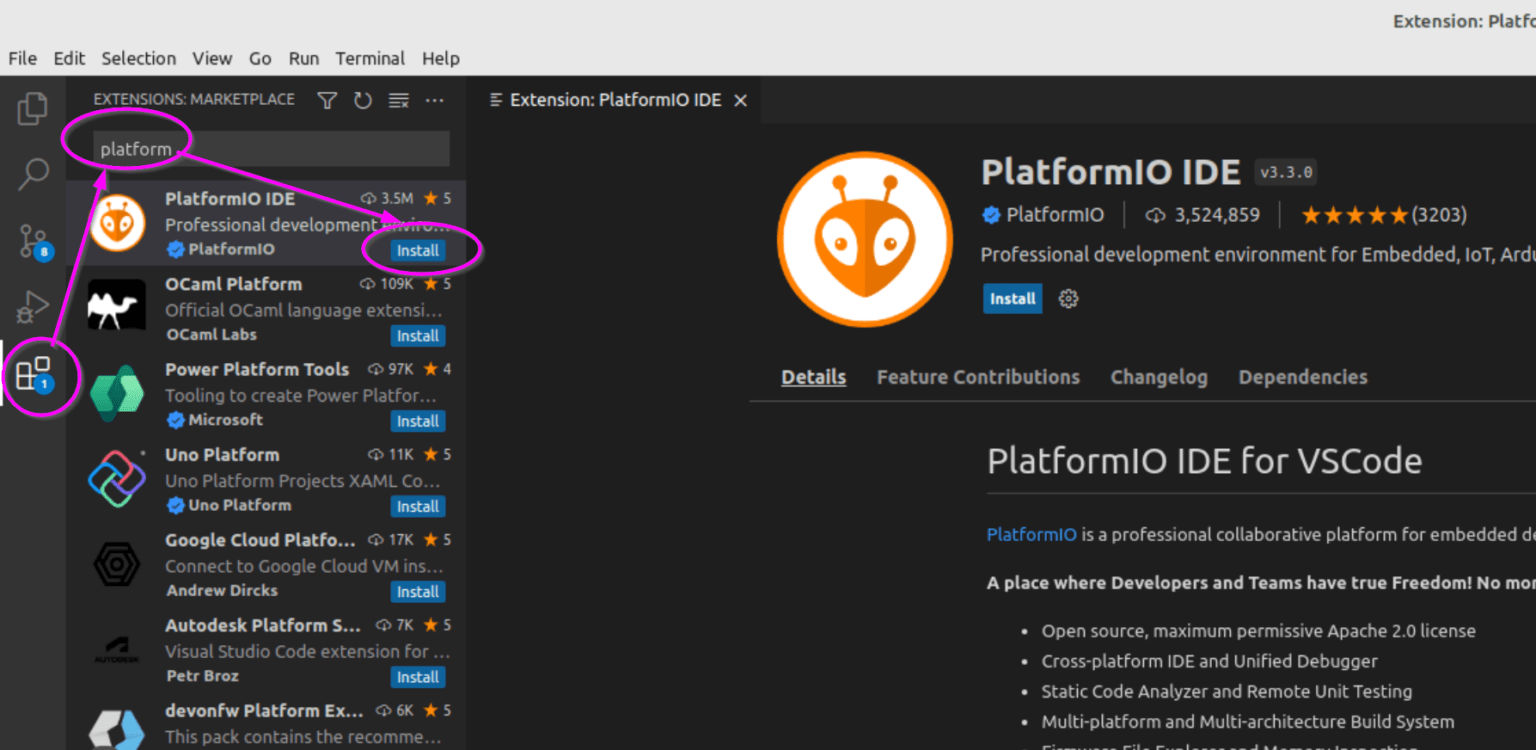This screenshot has height=750, width=1536.
Task: Clear the extension search results
Action: 398,100
